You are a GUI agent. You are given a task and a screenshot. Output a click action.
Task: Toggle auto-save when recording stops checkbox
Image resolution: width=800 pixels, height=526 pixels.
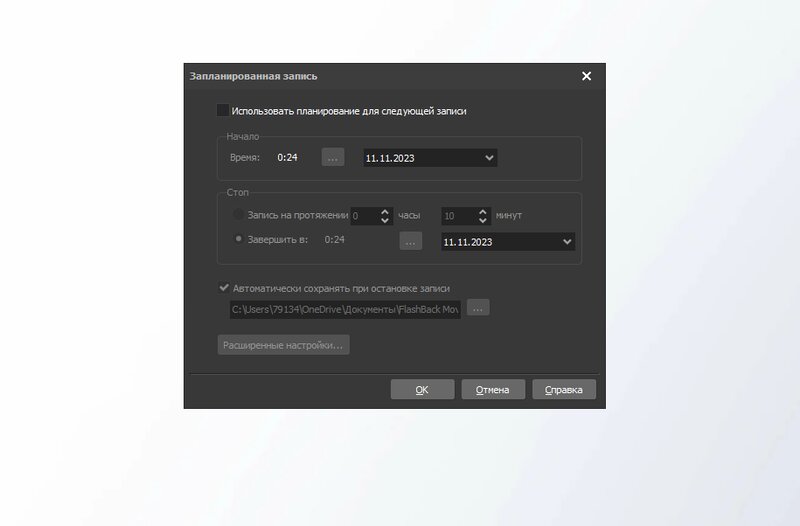[224, 288]
